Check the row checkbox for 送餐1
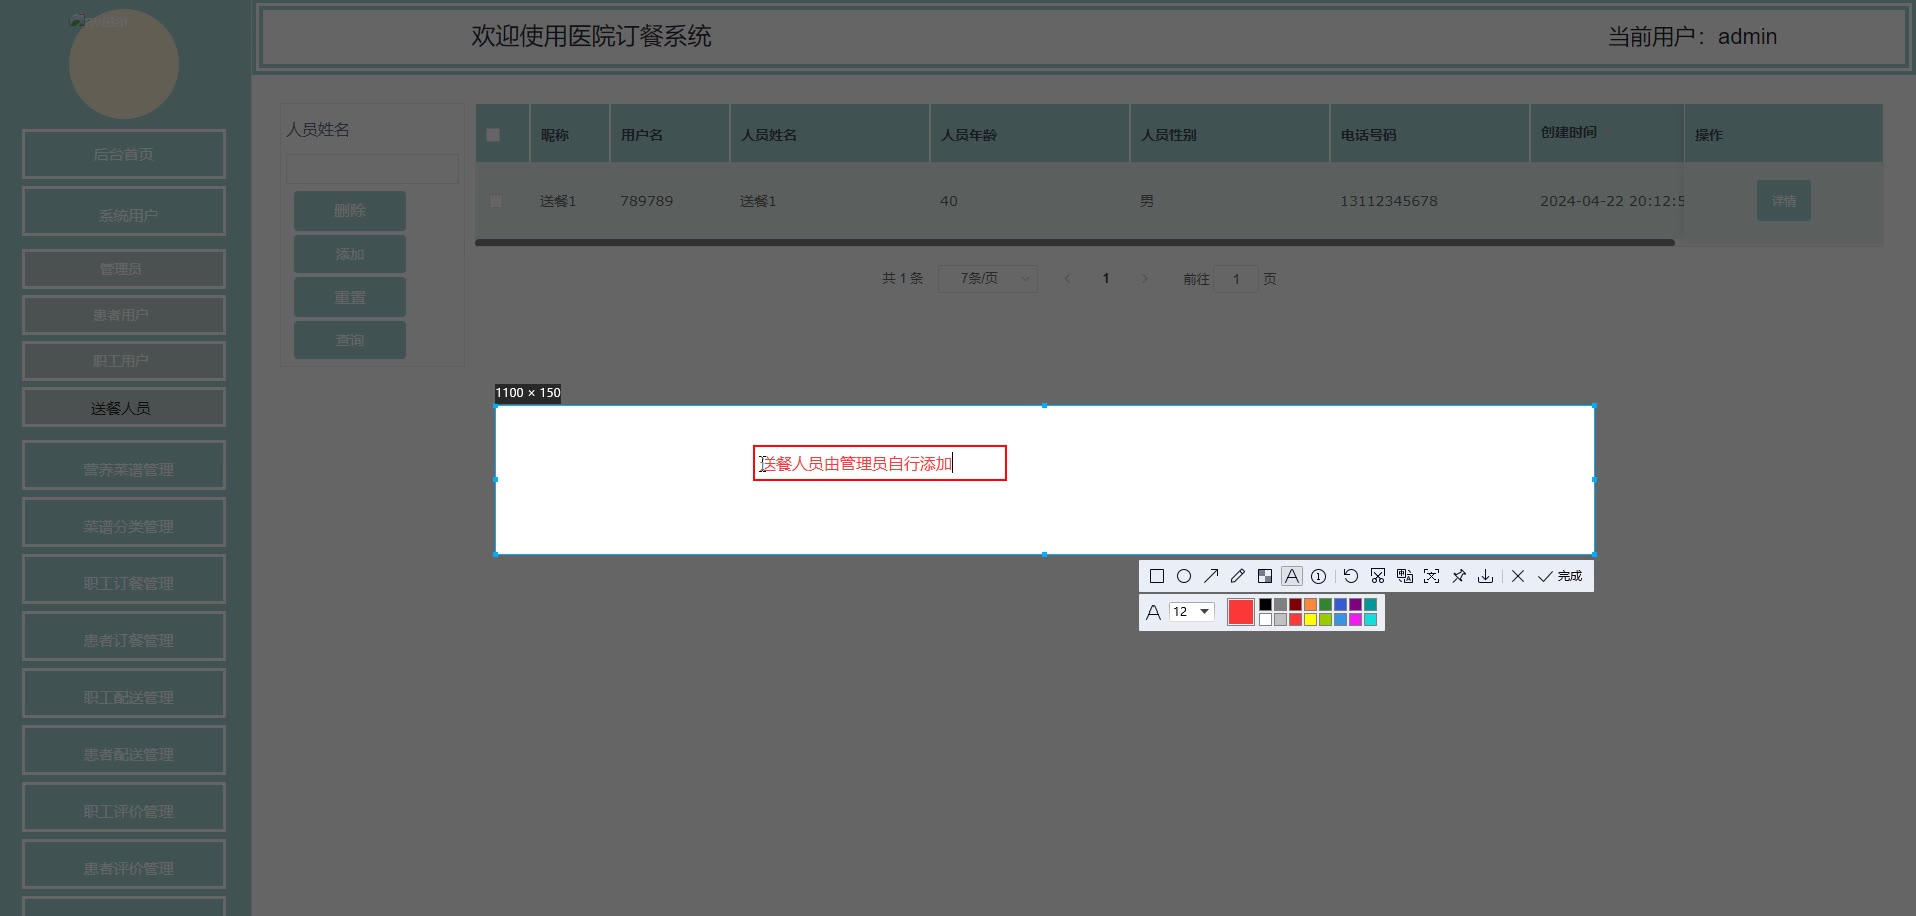 [496, 201]
